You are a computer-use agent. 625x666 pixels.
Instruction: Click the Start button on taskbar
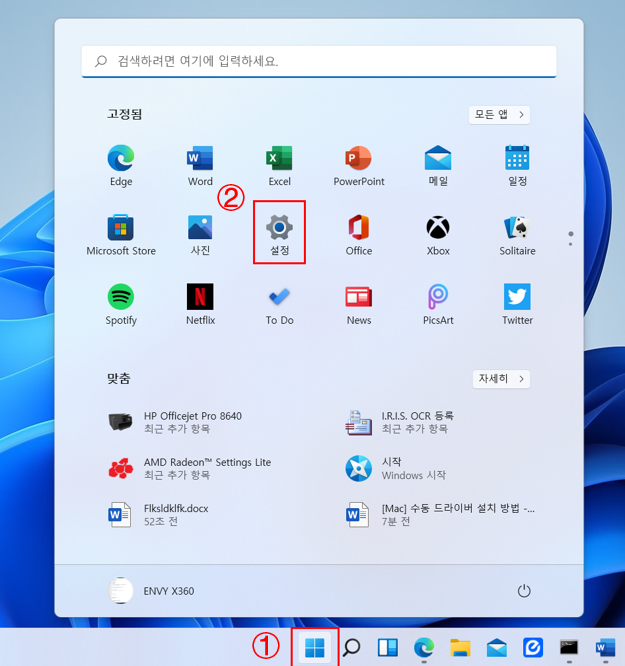[314, 648]
